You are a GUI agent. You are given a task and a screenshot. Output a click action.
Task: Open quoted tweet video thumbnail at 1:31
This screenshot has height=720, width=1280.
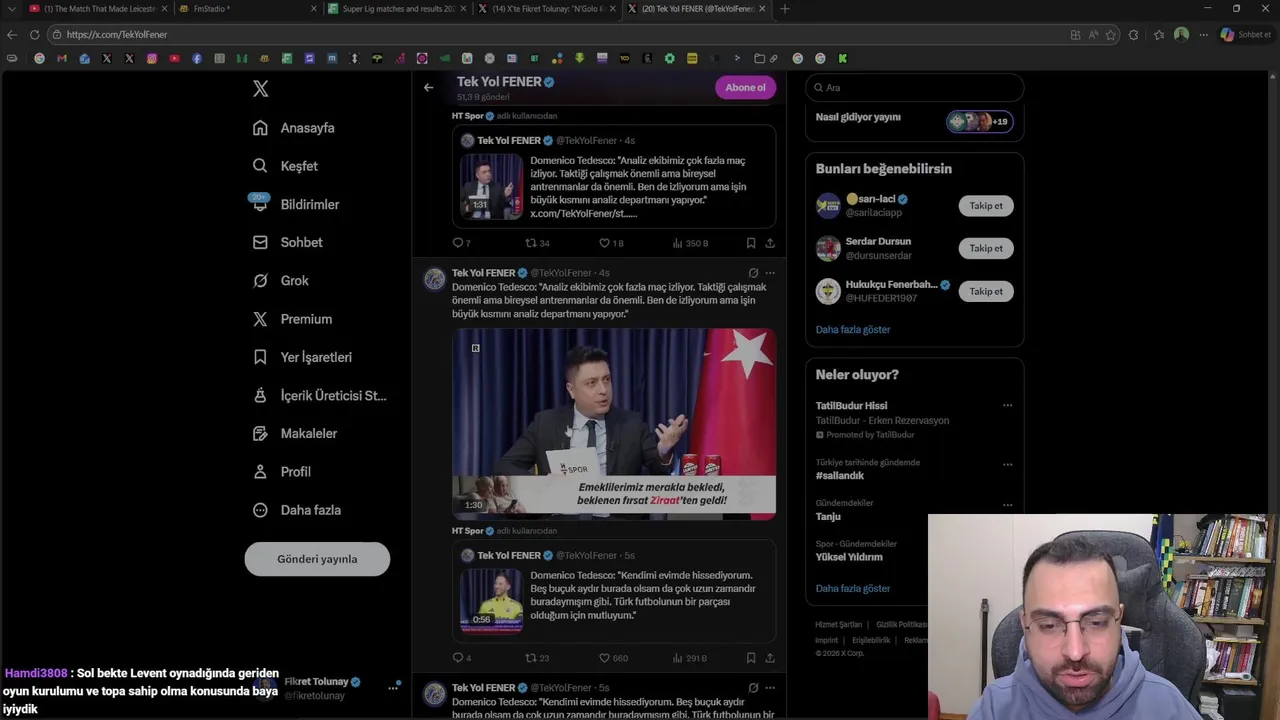[491, 186]
